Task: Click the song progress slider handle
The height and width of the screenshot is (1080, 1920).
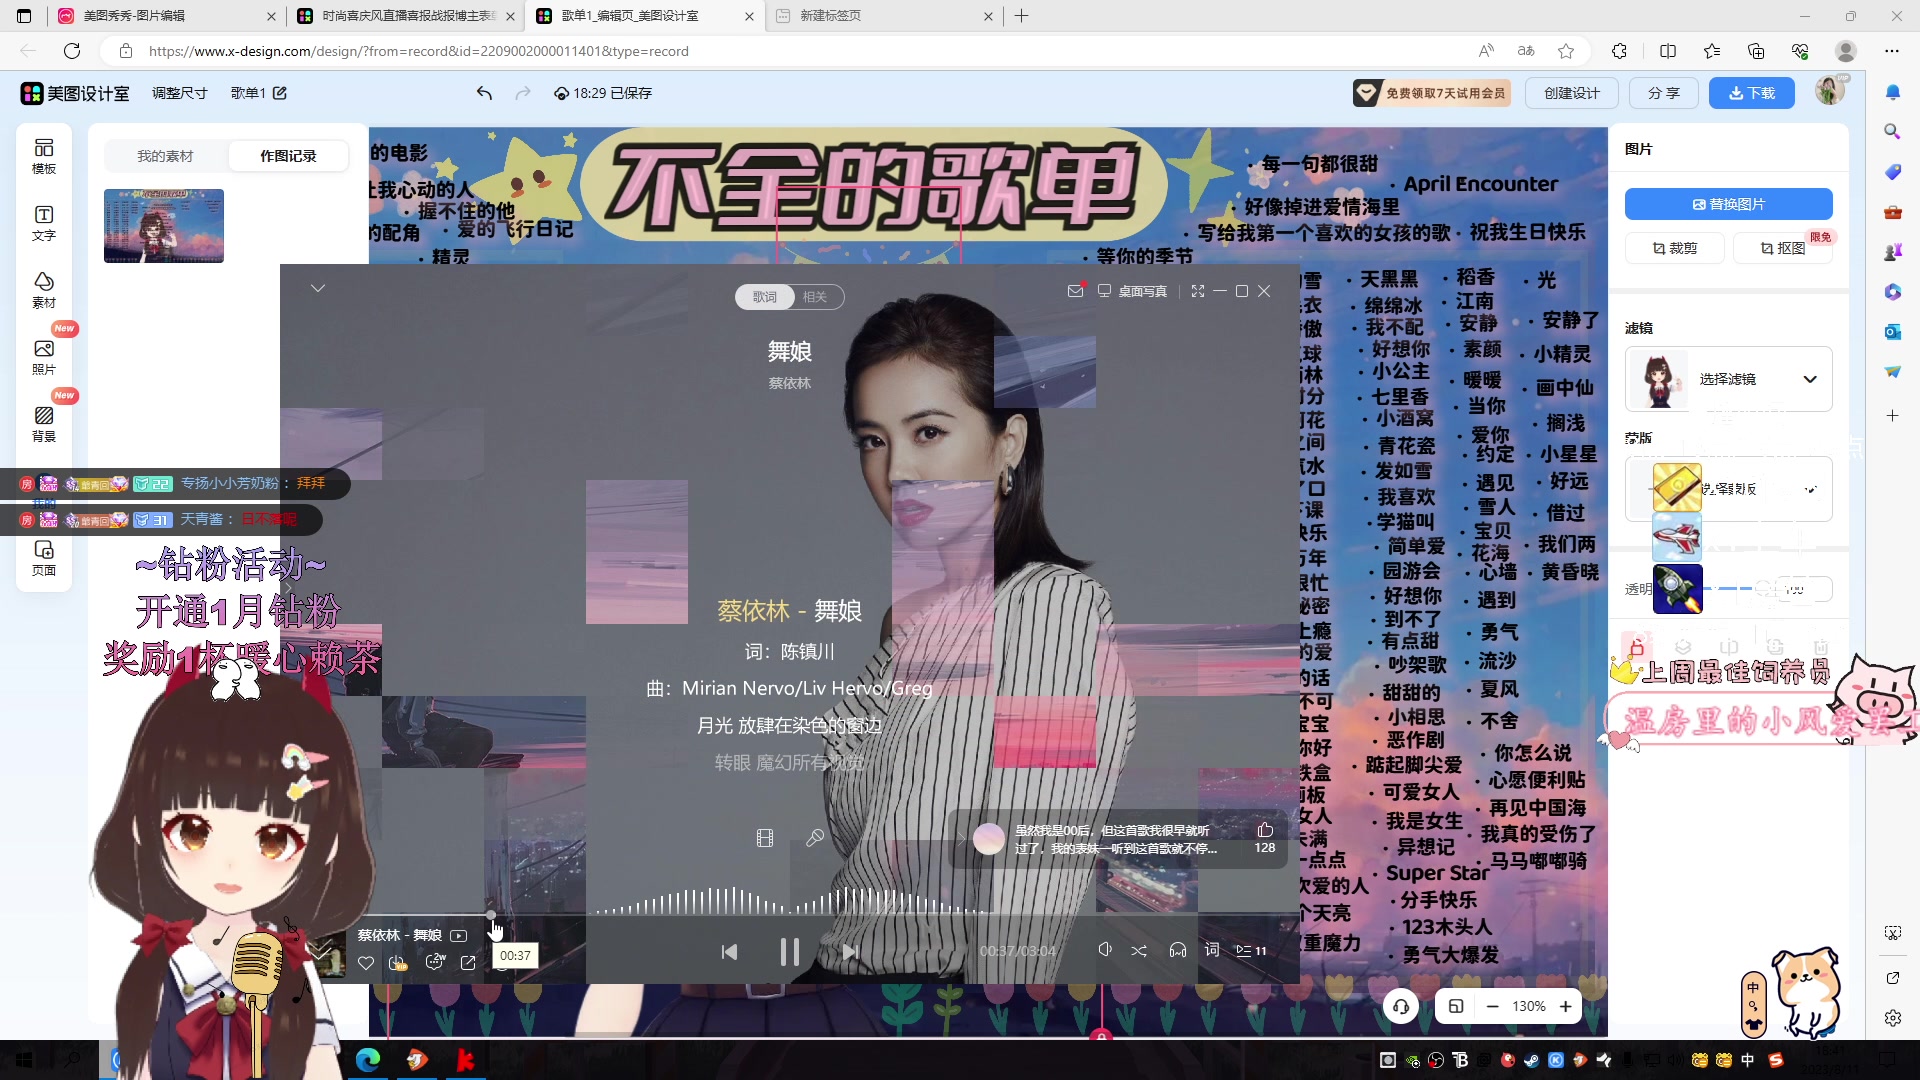Action: pos(491,915)
